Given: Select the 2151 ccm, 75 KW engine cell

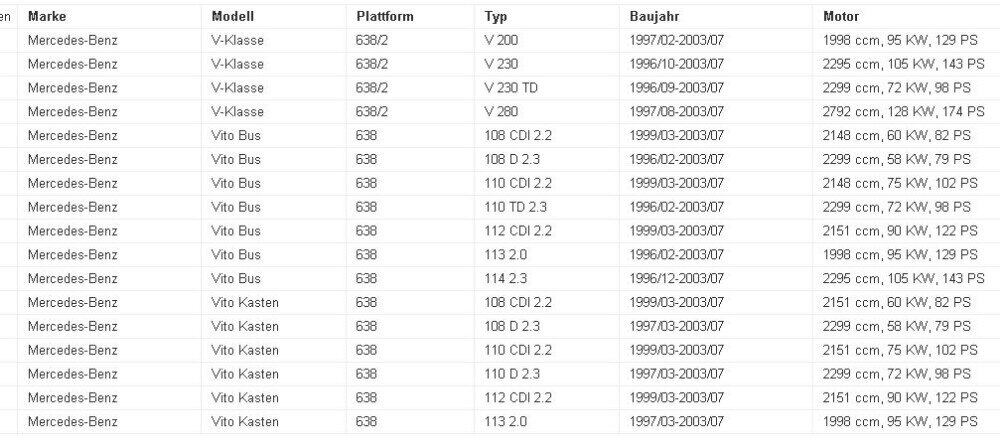Looking at the screenshot, I should coord(897,350).
